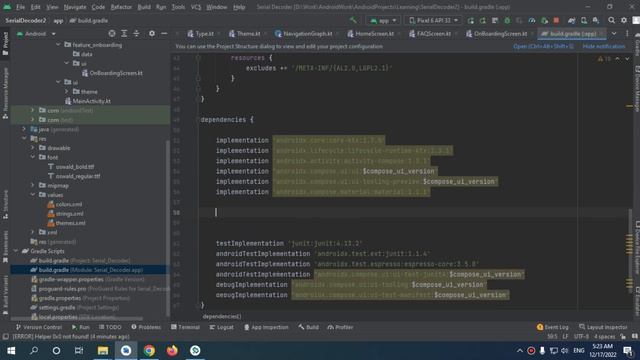640x360 pixels.
Task: Click the 4 spaces indent status entry
Action: coord(604,337)
